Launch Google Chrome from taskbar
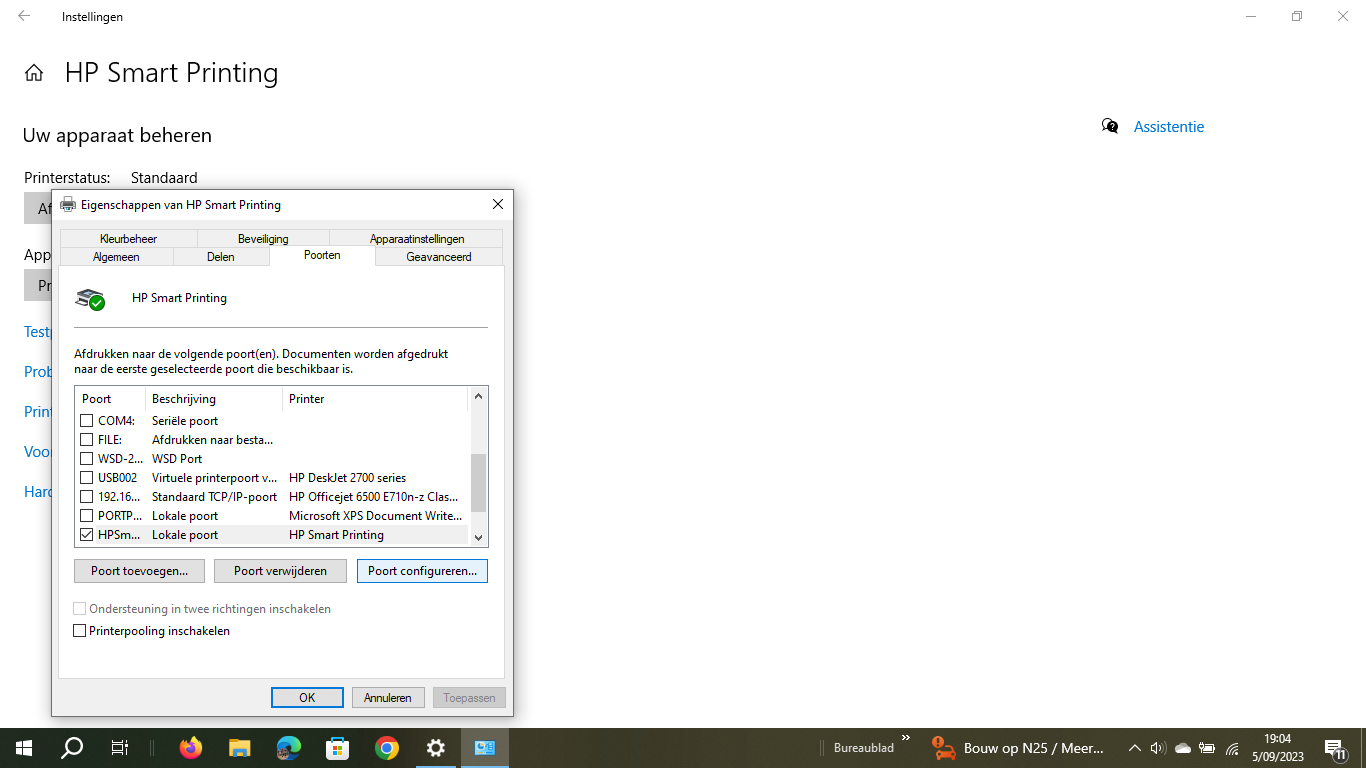This screenshot has height=768, width=1366. click(x=387, y=747)
